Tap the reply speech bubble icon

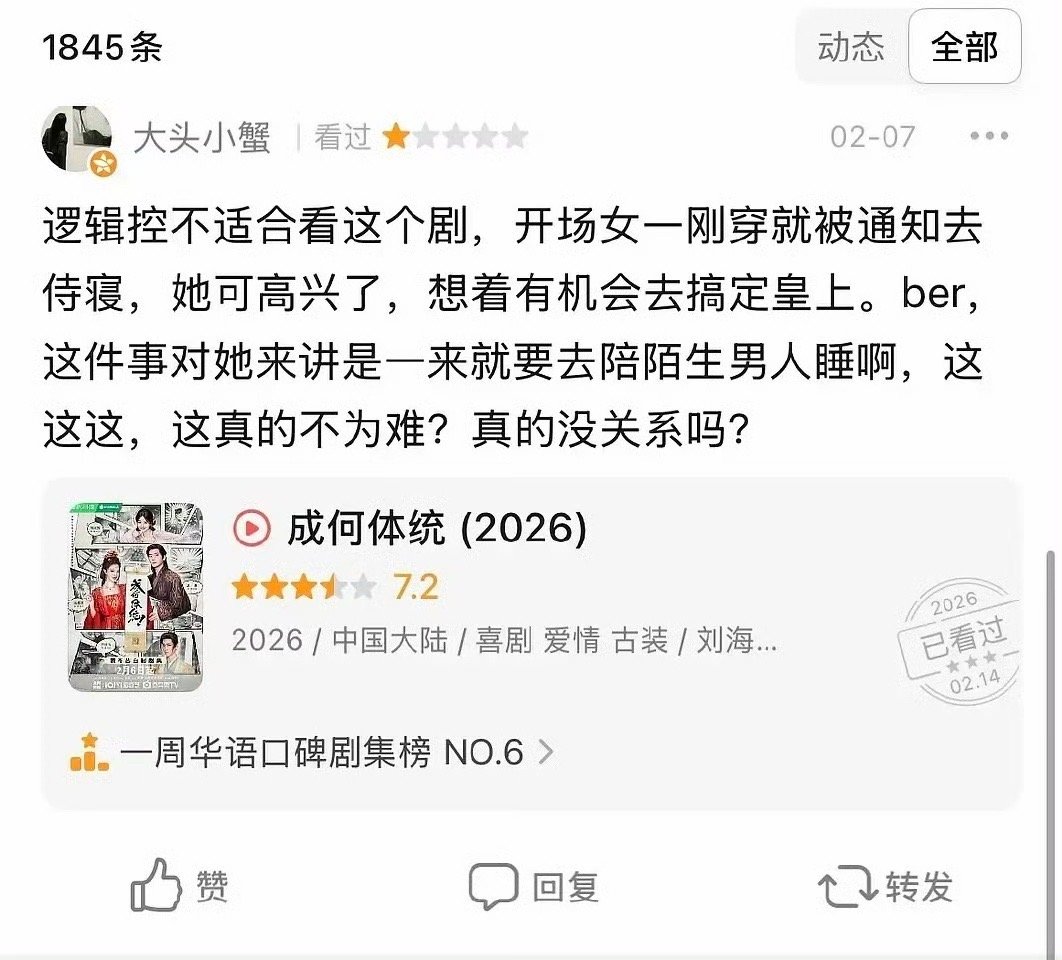[x=494, y=885]
